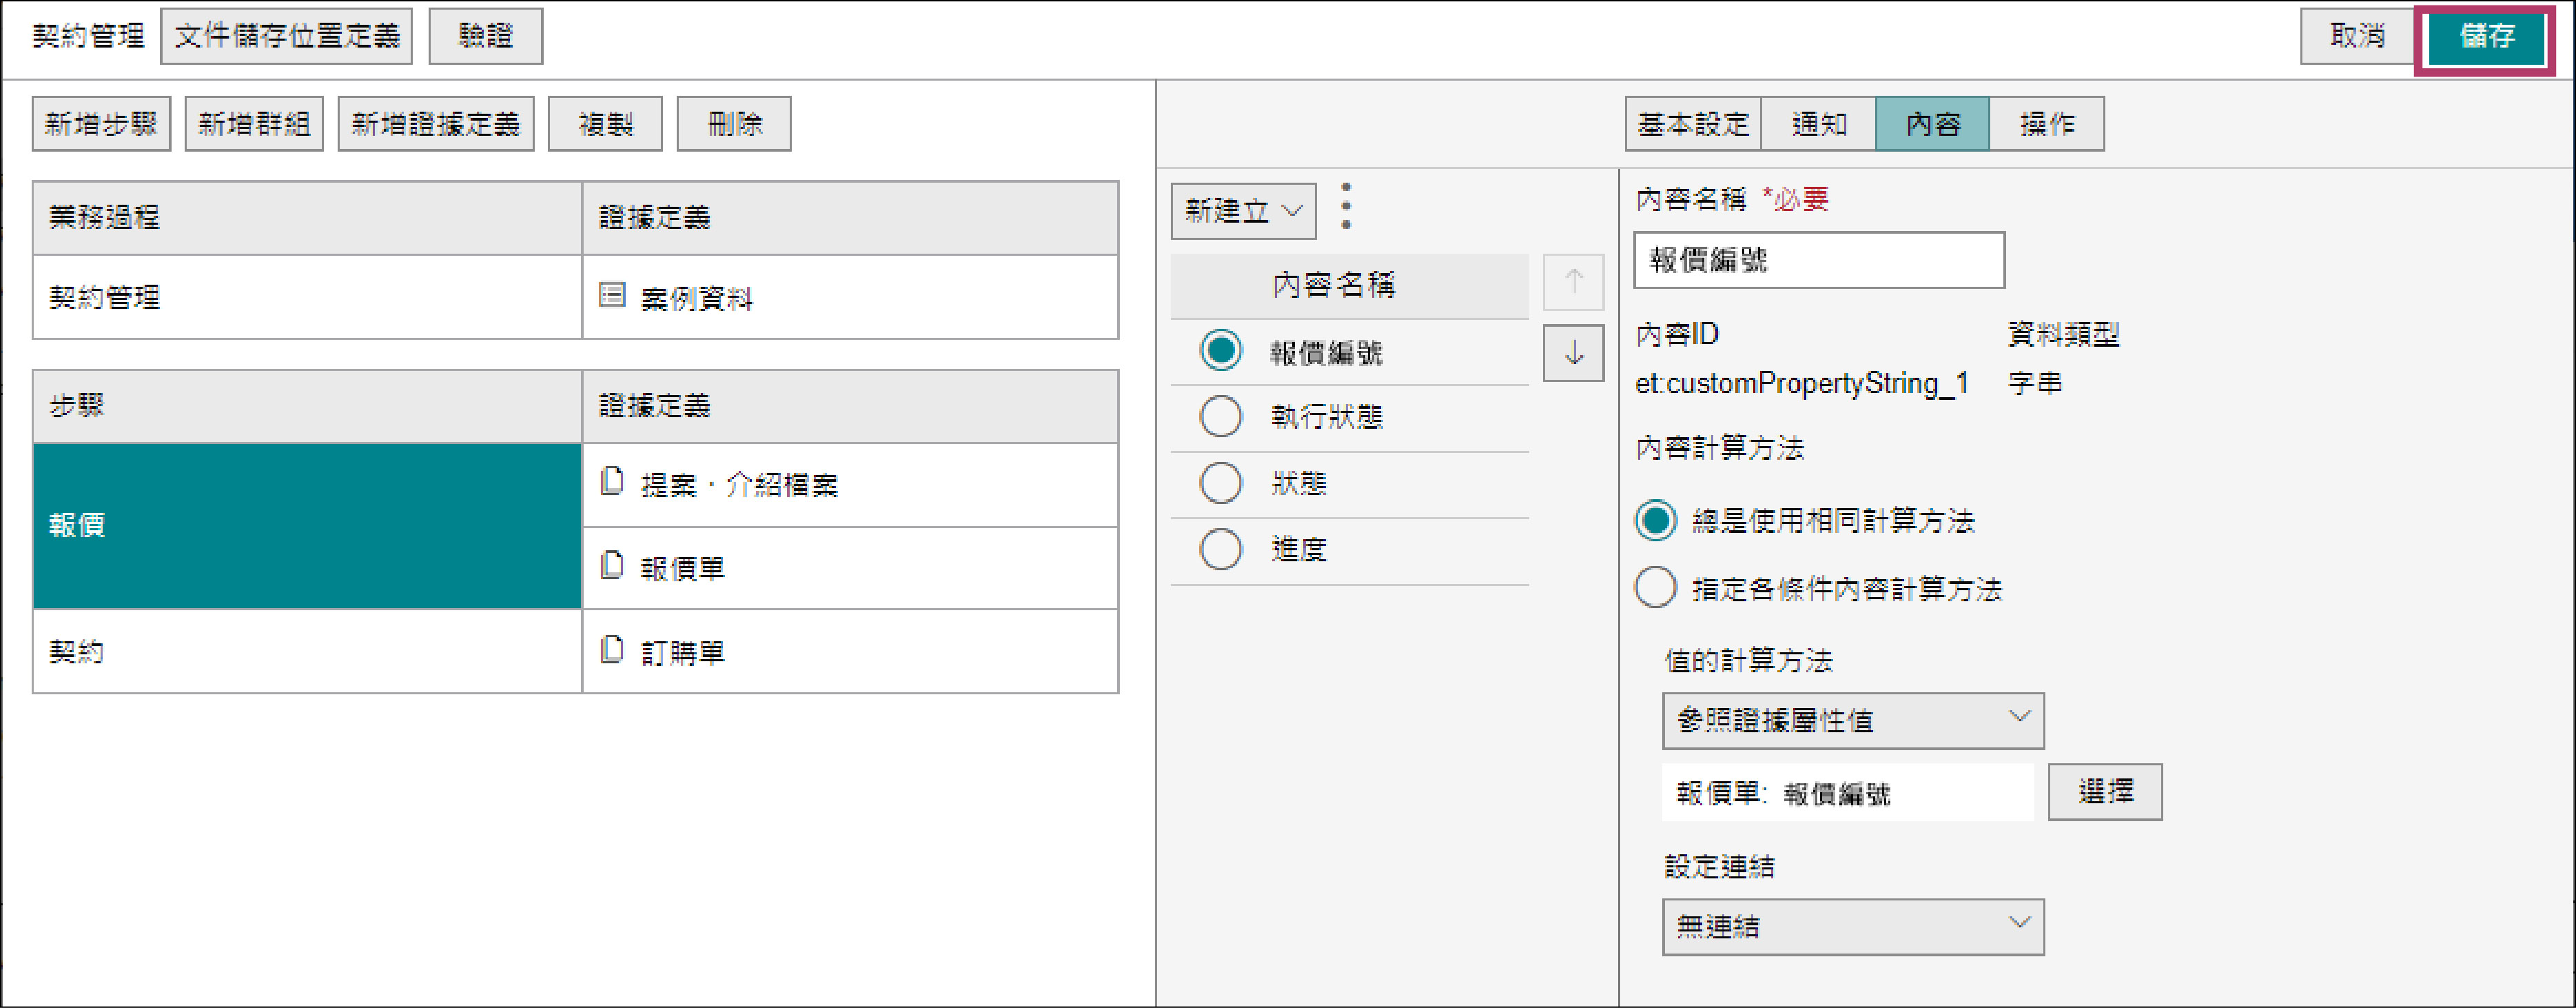Open the 参照證據屬性值 calculation dropdown

pyautogui.click(x=1852, y=720)
